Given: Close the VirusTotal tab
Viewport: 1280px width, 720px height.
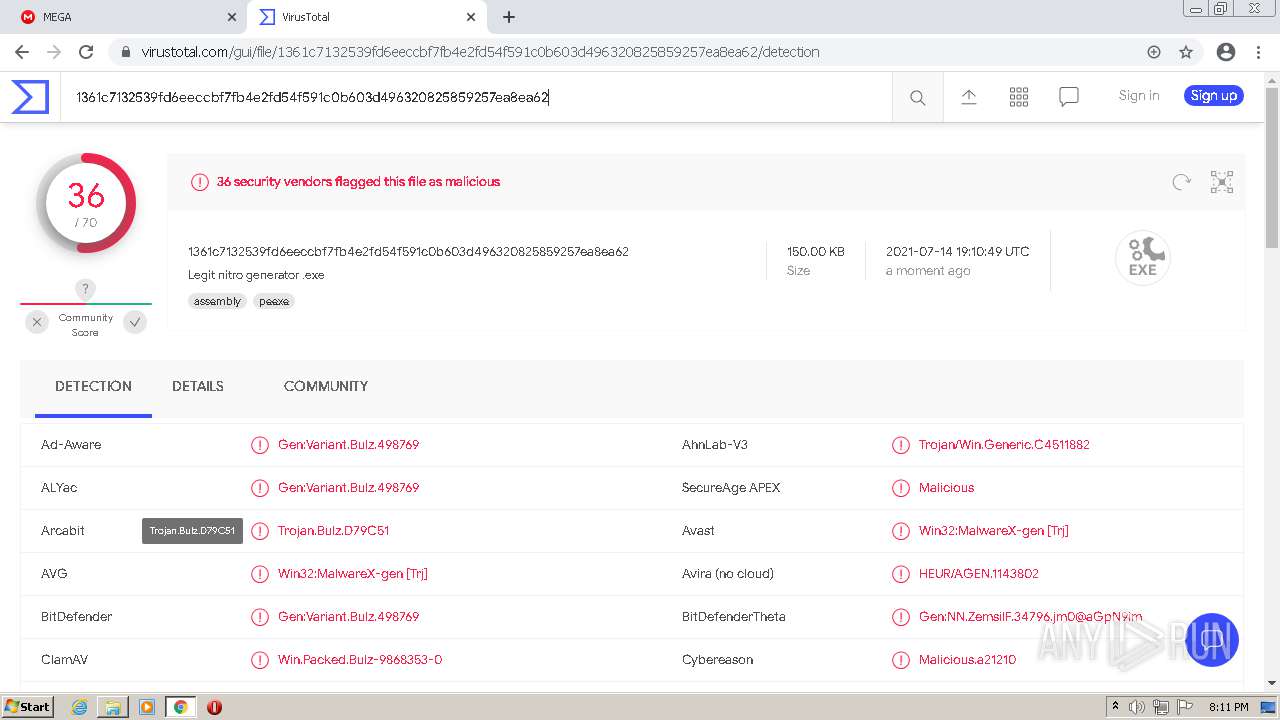Looking at the screenshot, I should [x=471, y=17].
